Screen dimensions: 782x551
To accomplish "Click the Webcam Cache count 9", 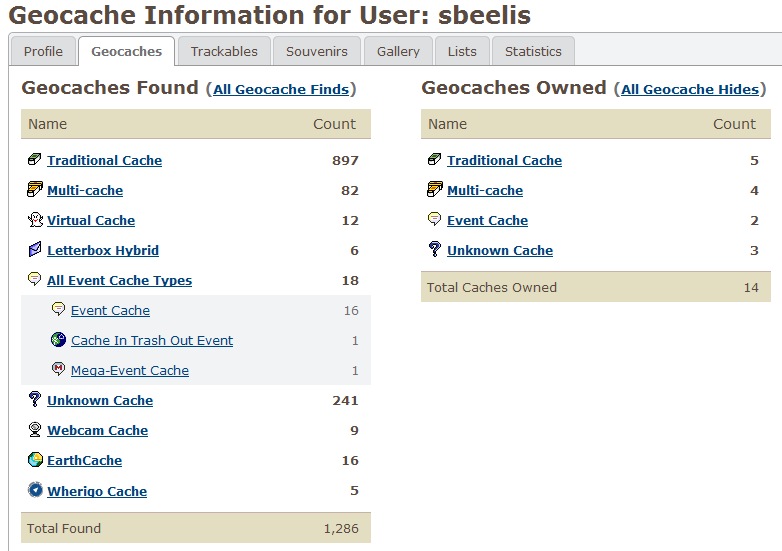I will click(354, 430).
